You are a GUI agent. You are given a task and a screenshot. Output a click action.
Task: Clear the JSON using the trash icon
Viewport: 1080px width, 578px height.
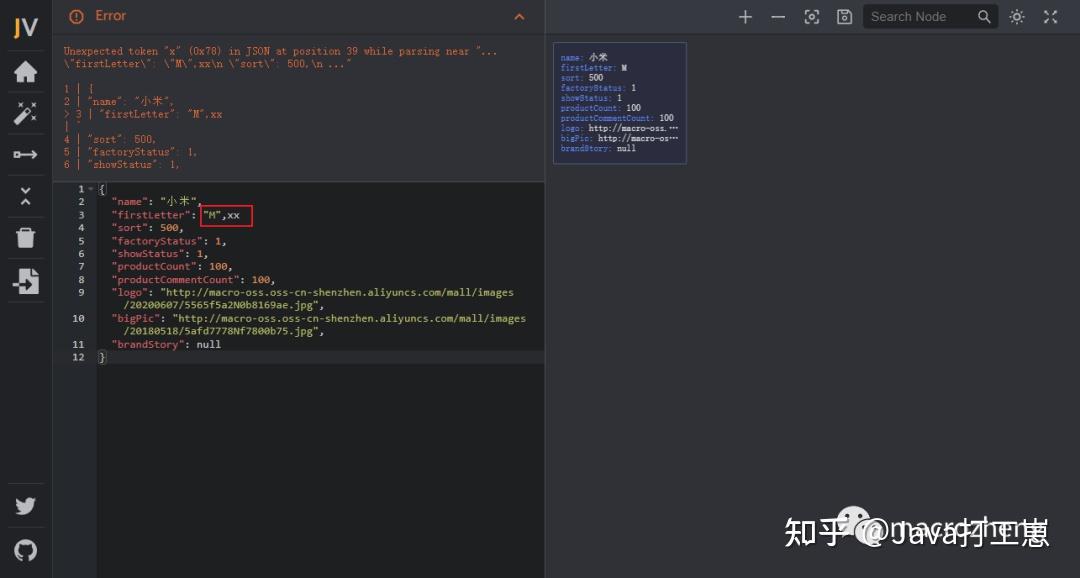25,237
